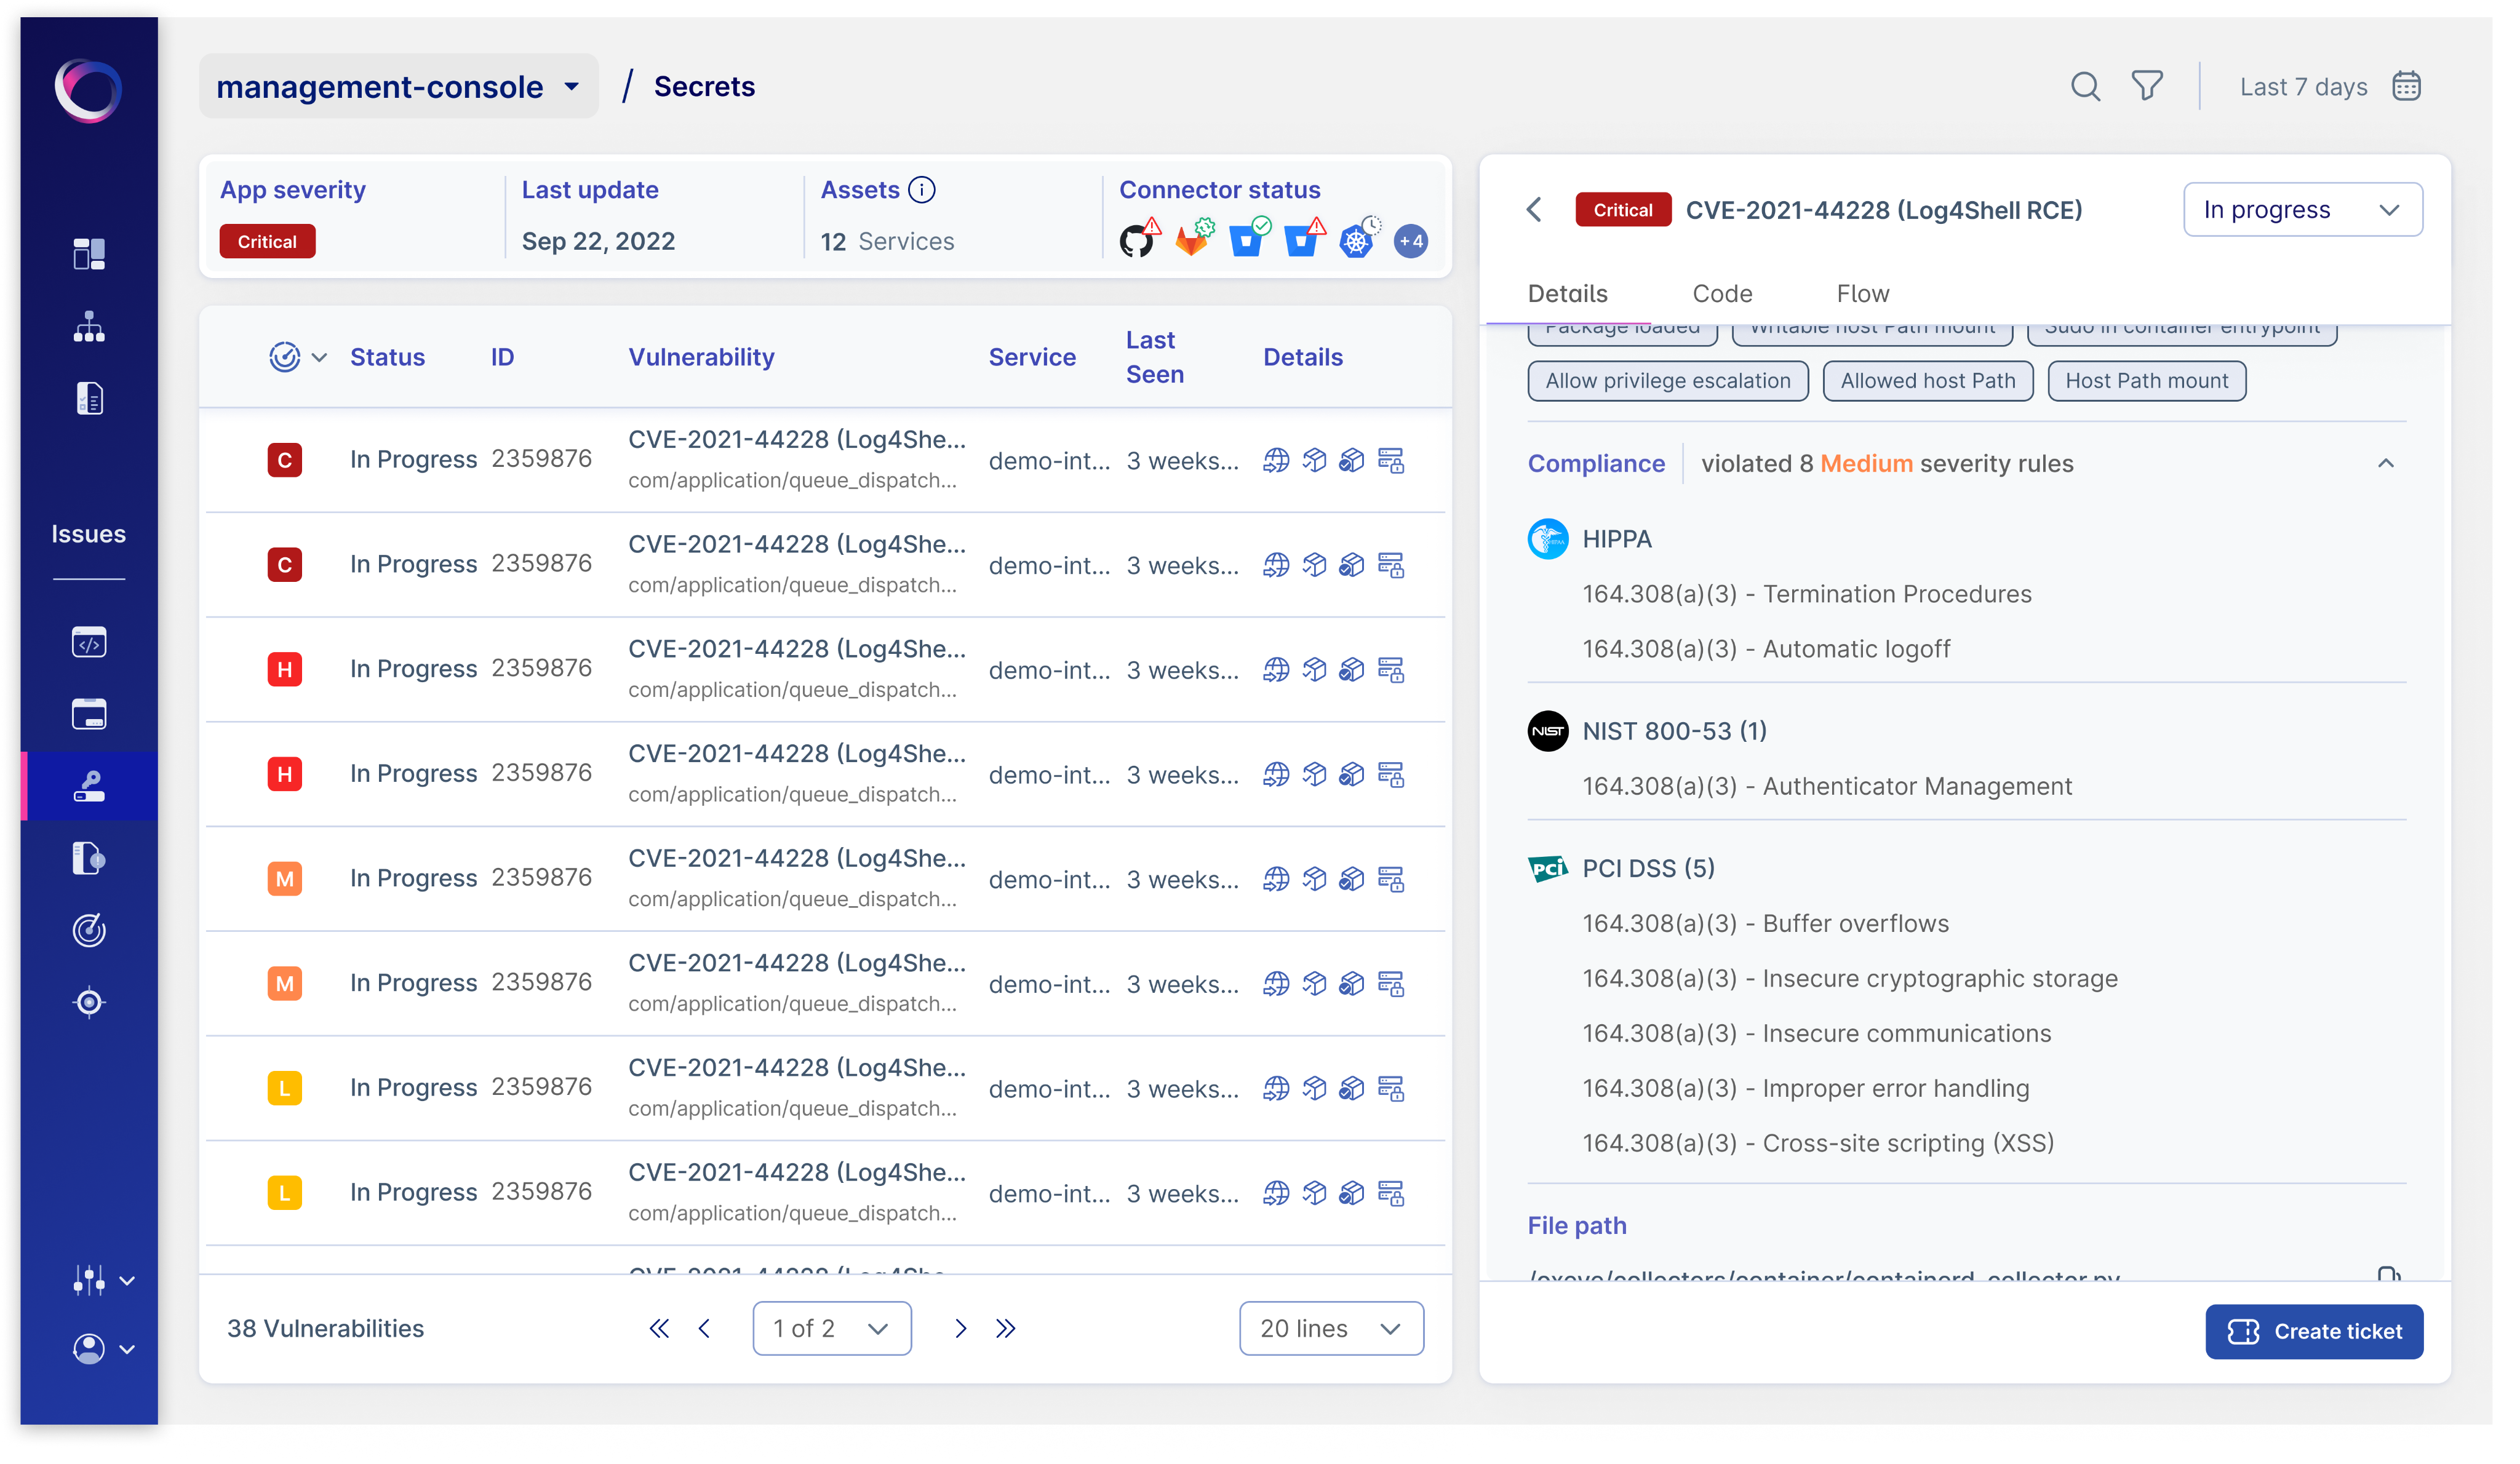Switch to the Flow tab
Image resolution: width=2520 pixels, height=1464 pixels.
tap(1862, 293)
